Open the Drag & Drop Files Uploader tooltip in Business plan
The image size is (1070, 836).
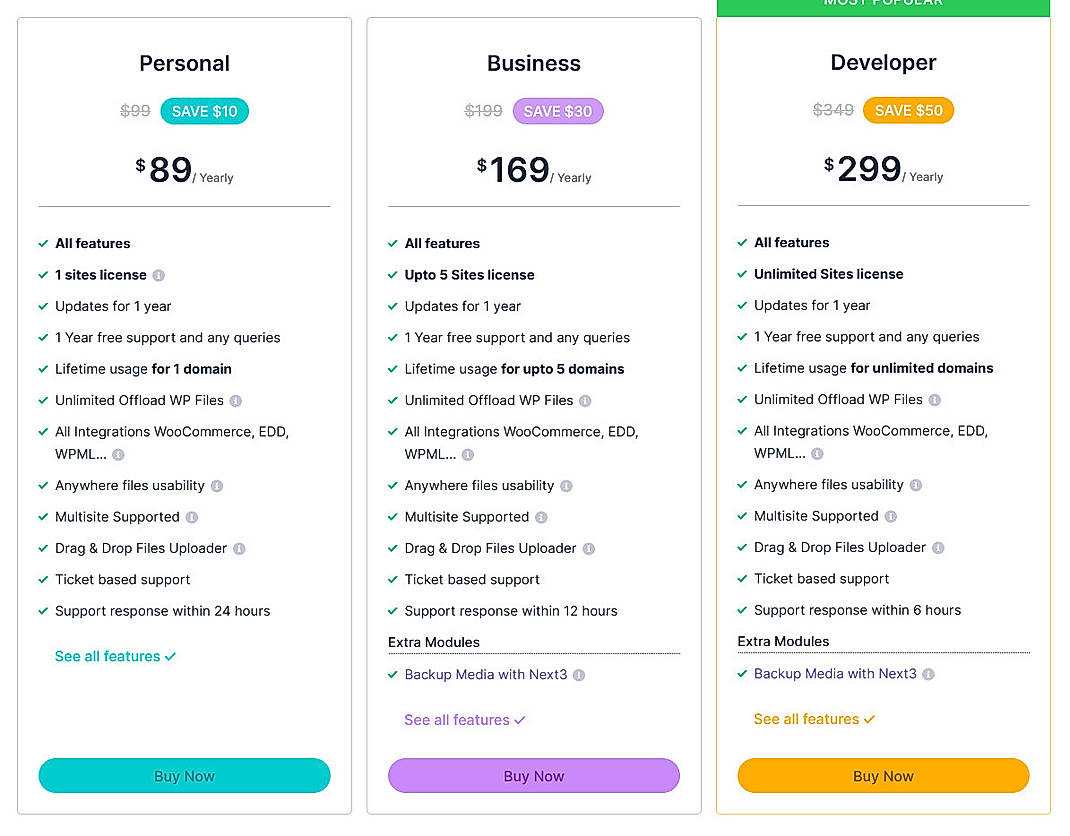[590, 548]
